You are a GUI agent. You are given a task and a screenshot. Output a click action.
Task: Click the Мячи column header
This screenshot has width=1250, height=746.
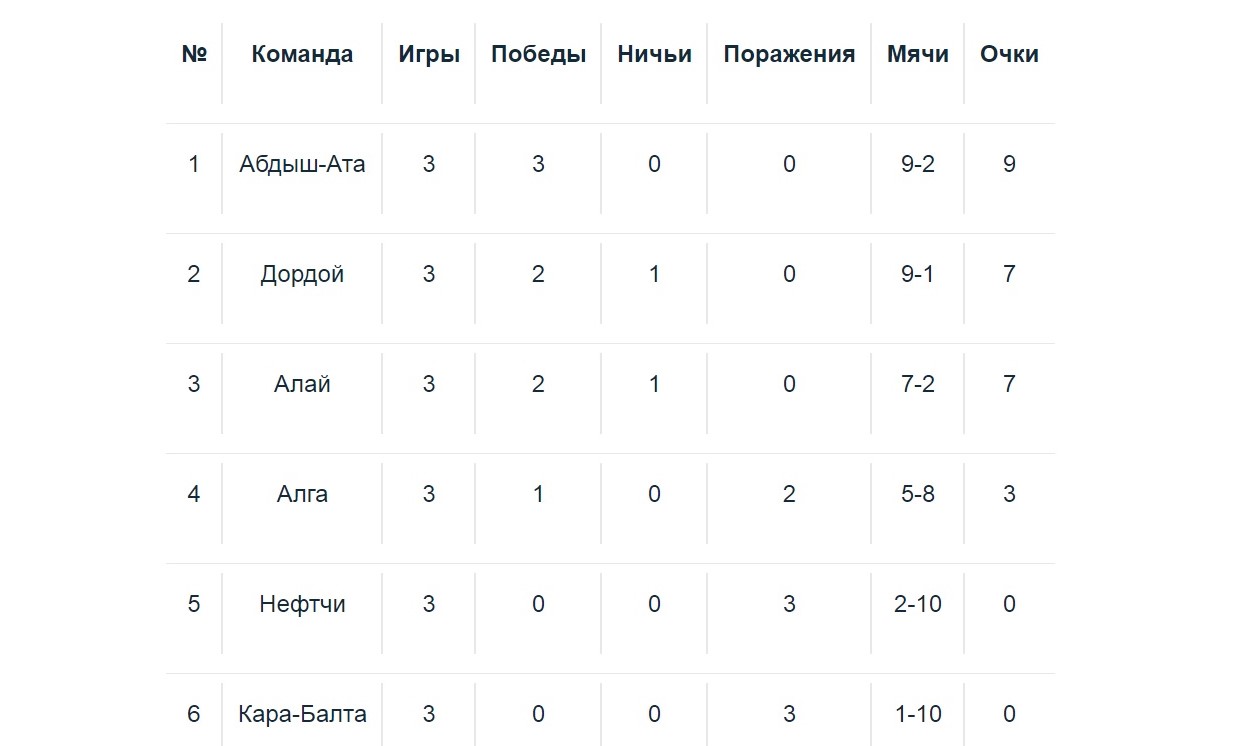click(x=917, y=54)
